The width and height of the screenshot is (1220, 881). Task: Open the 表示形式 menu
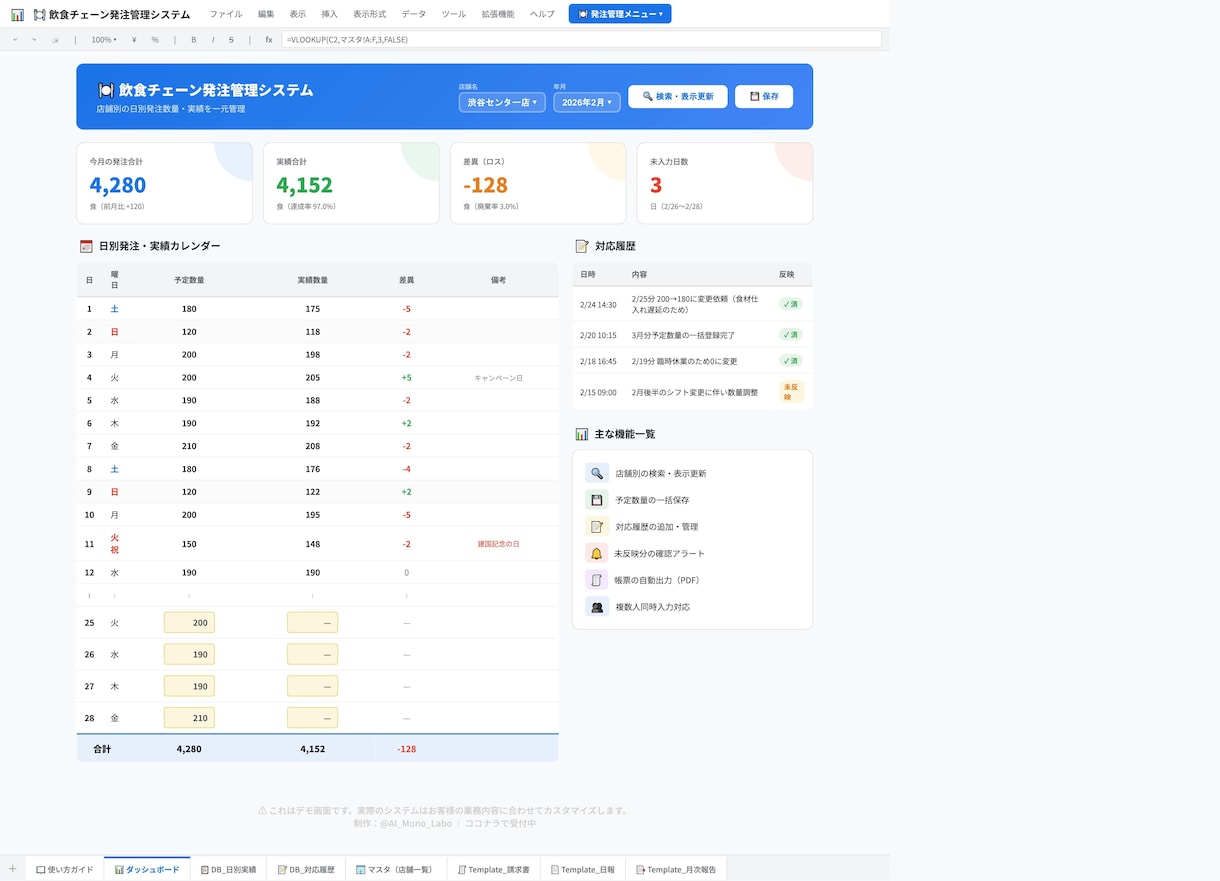370,14
